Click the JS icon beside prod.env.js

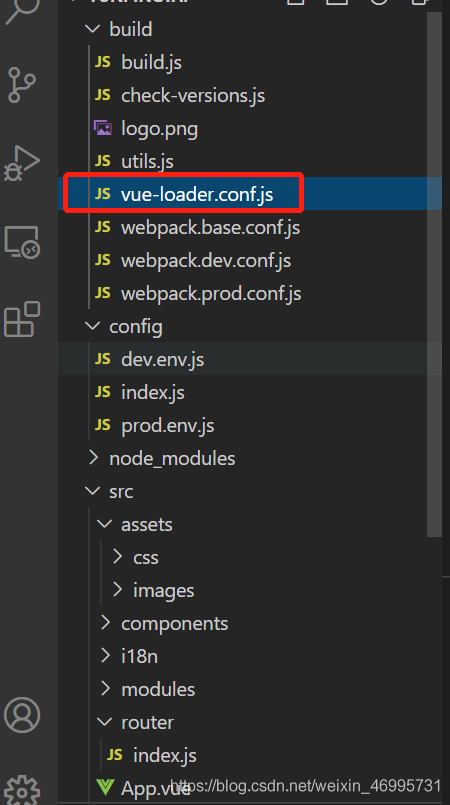click(103, 425)
